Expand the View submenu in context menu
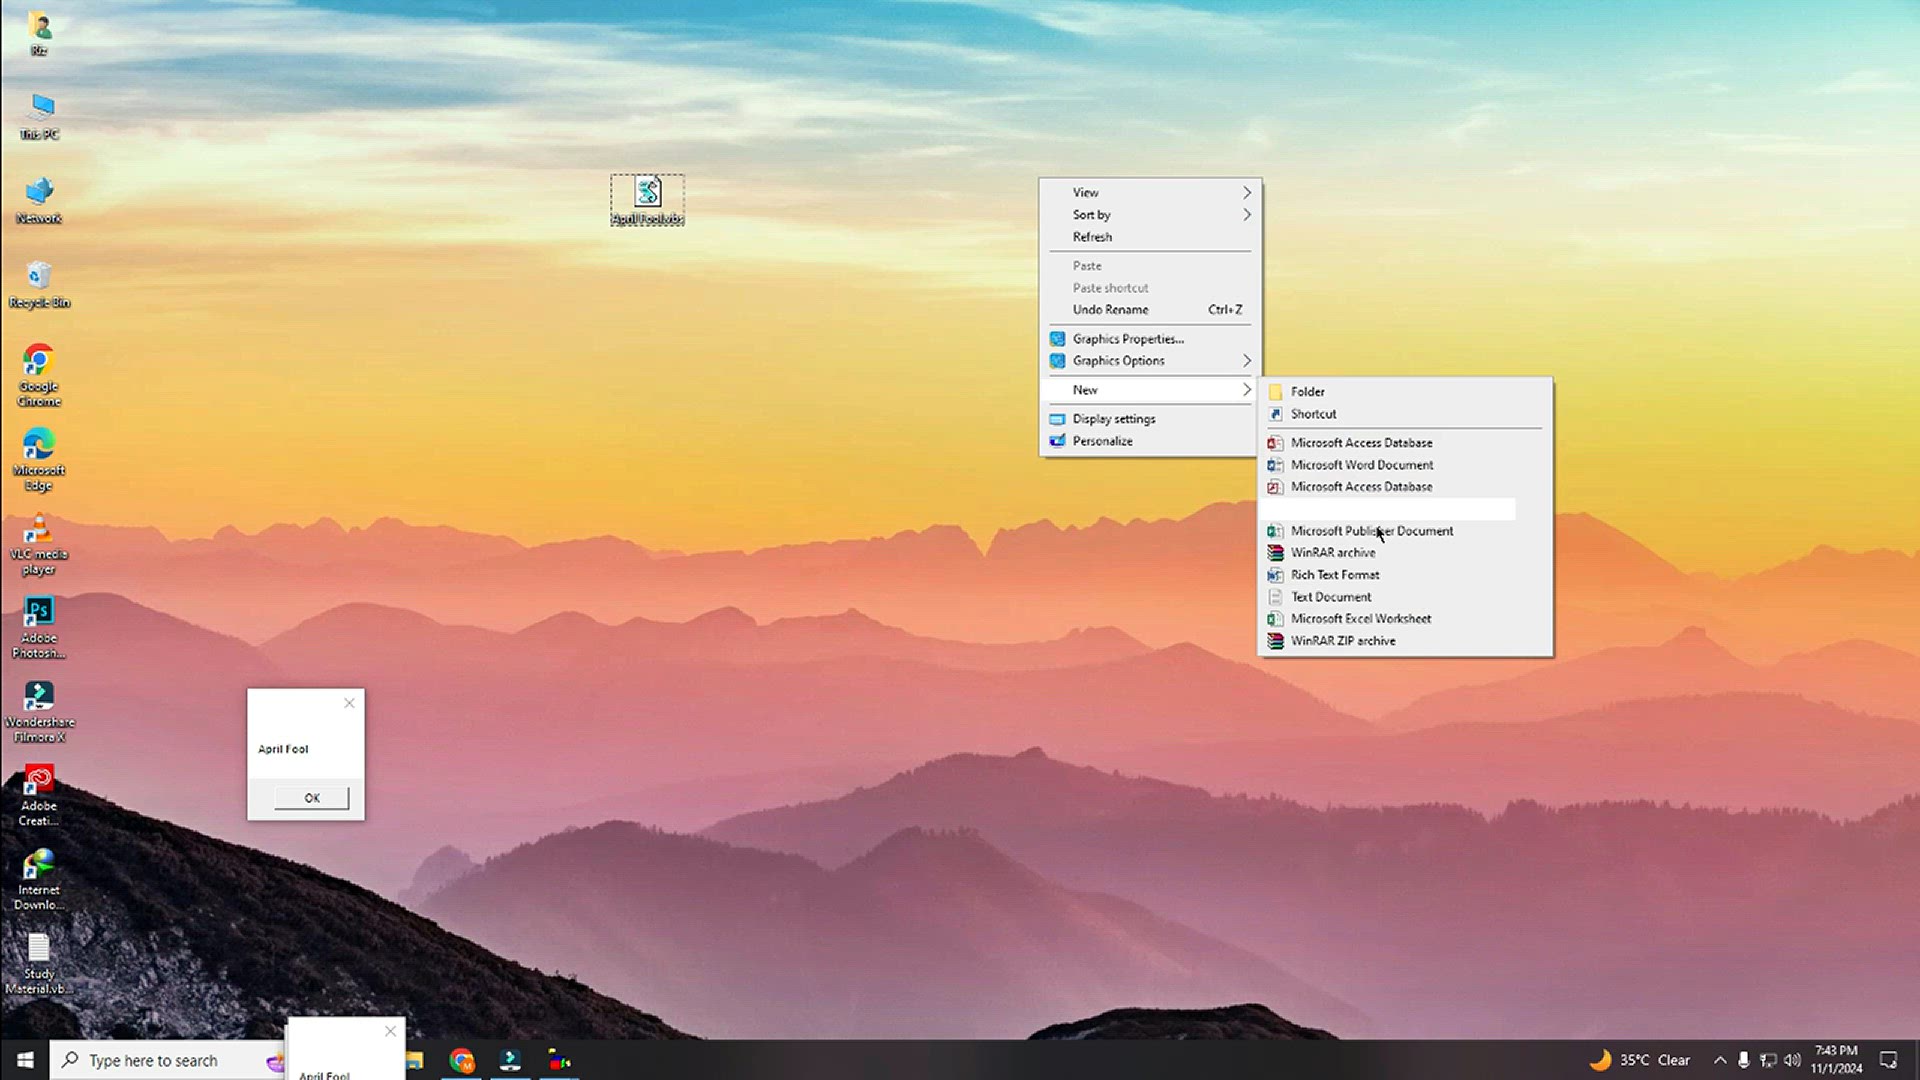The width and height of the screenshot is (1920, 1080). coord(1150,192)
